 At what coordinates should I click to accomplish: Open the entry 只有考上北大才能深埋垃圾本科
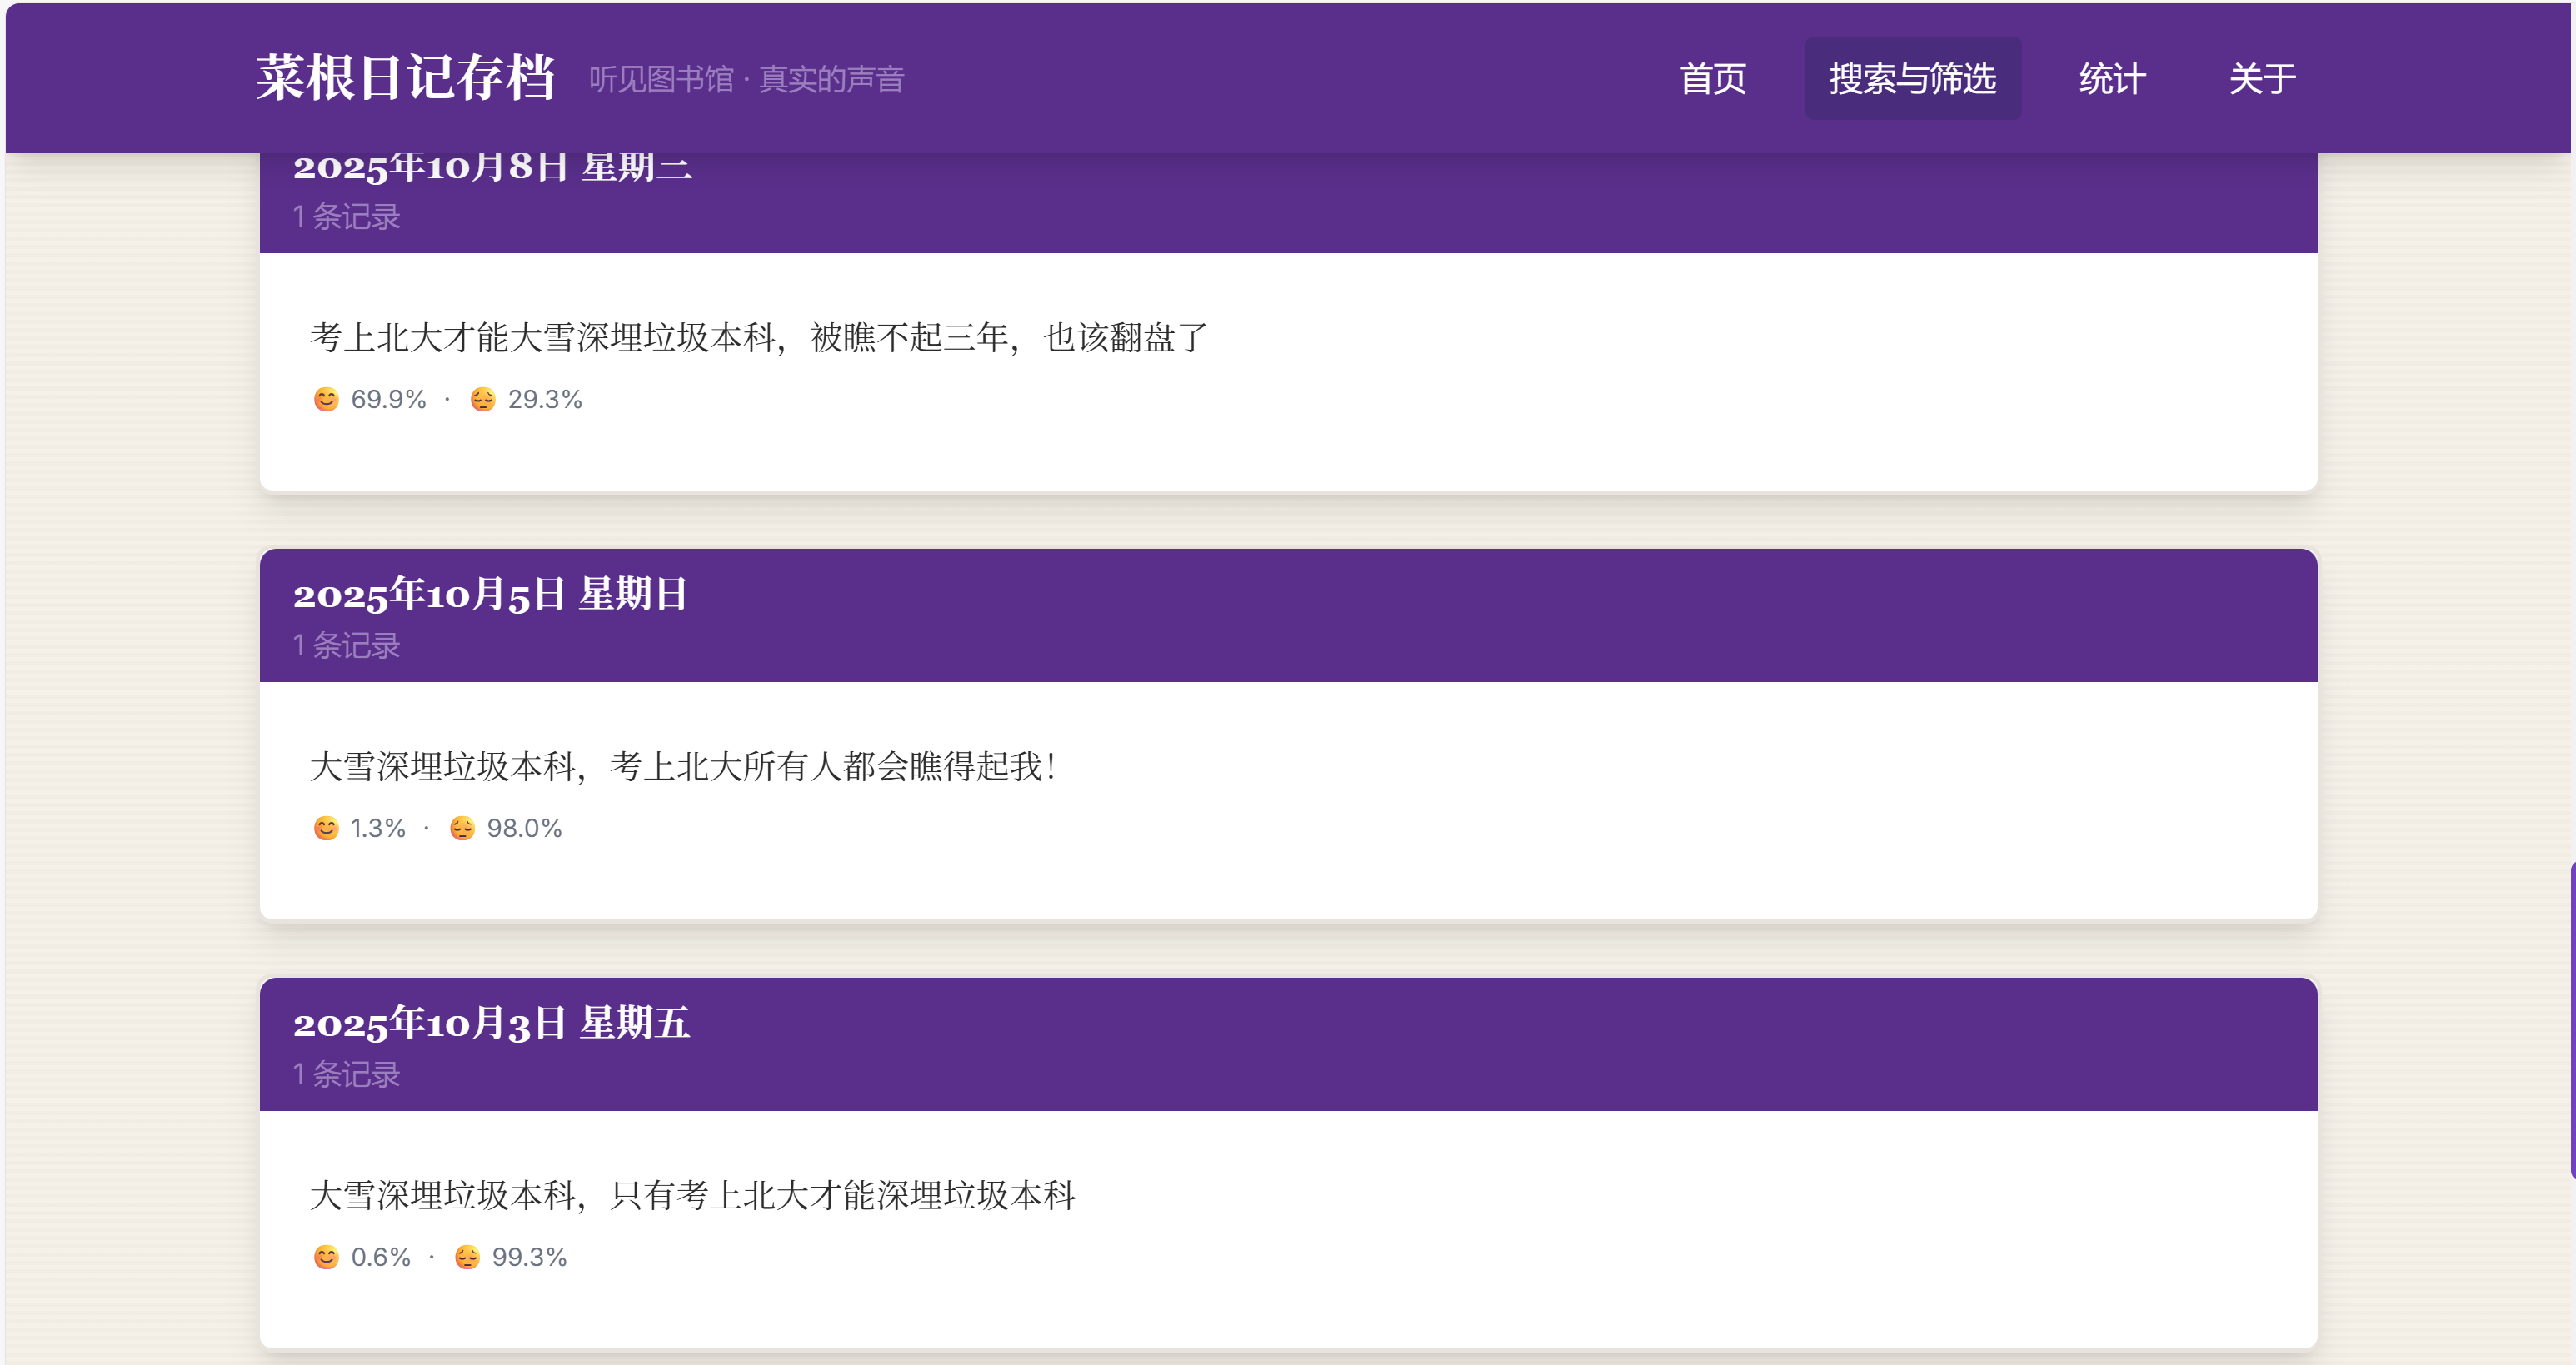coord(692,1196)
